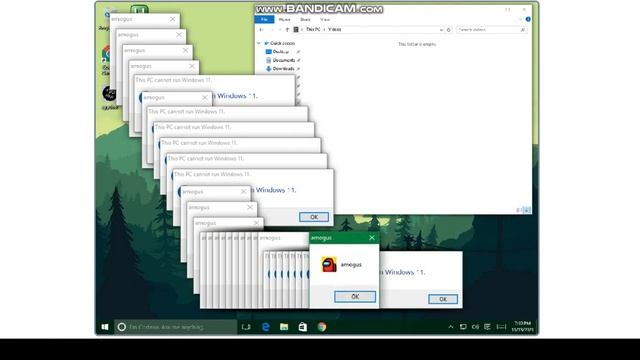Open the address bar history dropdown
This screenshot has width=640, height=360.
(x=441, y=30)
